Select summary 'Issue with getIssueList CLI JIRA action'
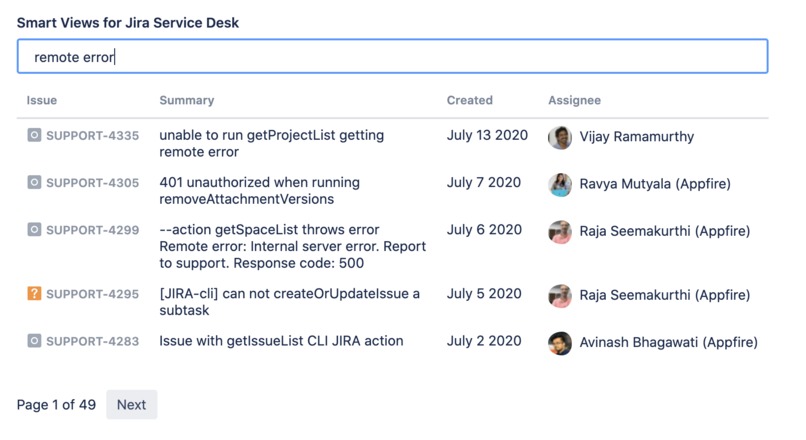This screenshot has width=806, height=440. click(281, 341)
